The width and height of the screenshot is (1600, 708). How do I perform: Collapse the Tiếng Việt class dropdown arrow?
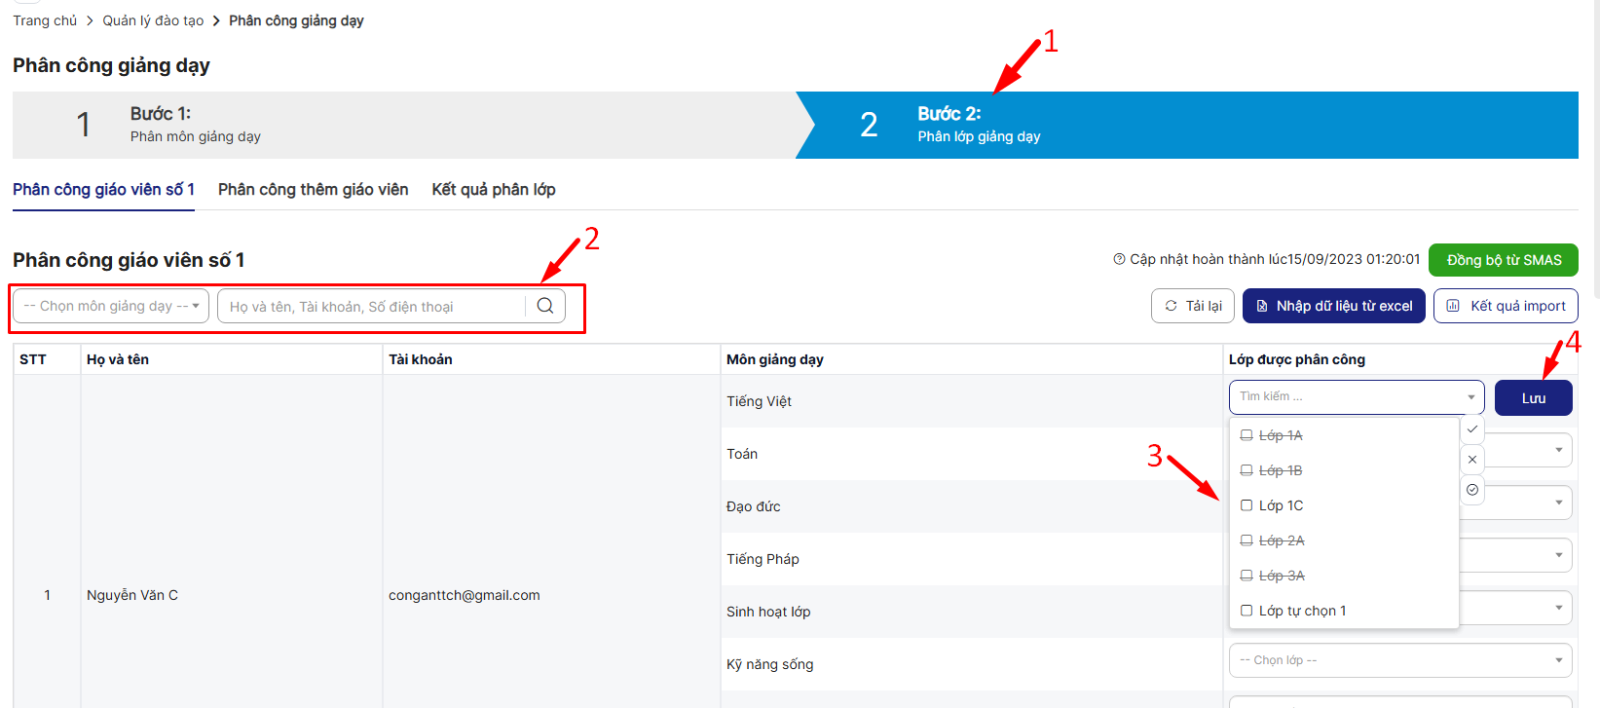point(1470,398)
